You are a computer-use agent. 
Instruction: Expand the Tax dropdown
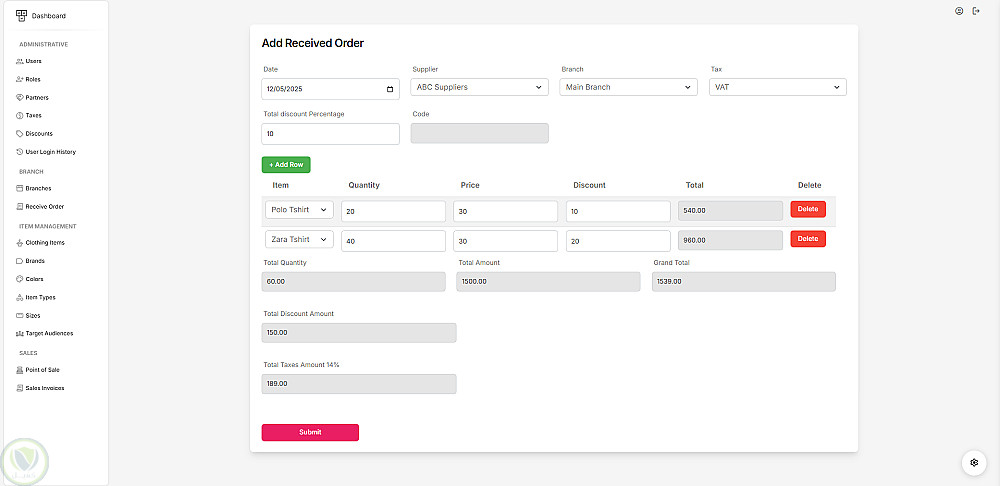coord(778,87)
